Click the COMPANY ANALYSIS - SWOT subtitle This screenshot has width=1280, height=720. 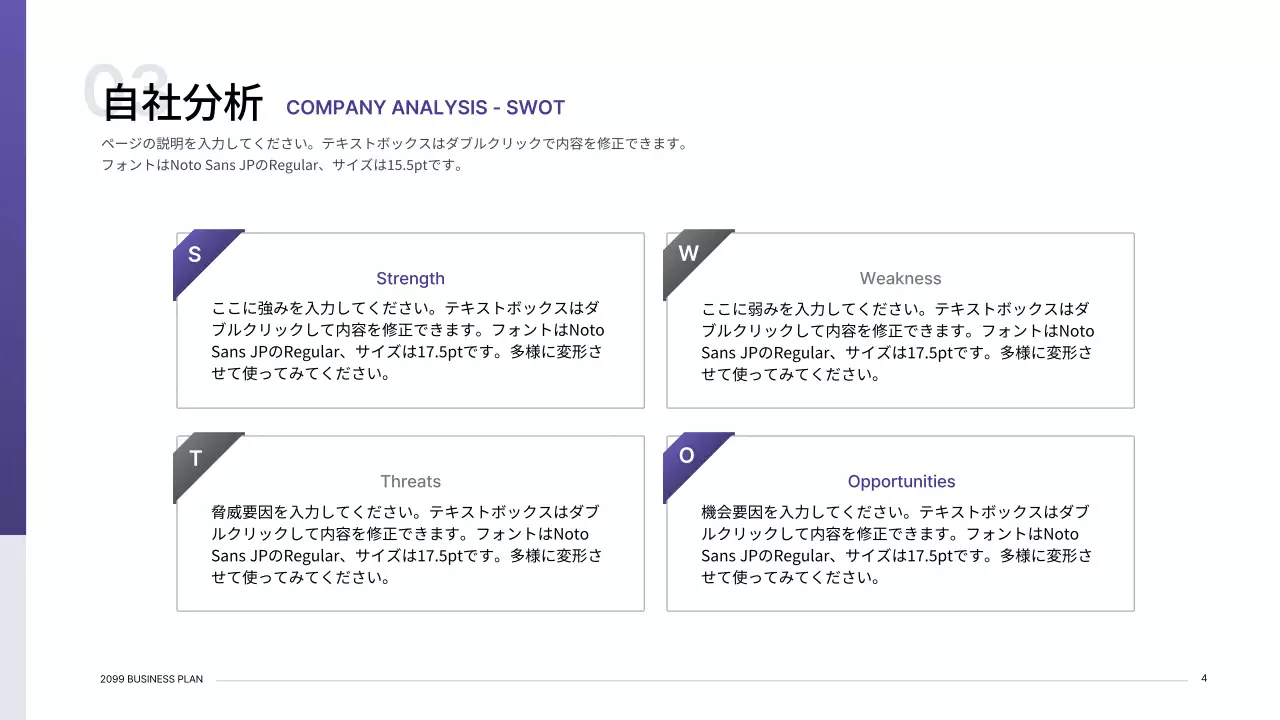pos(426,108)
